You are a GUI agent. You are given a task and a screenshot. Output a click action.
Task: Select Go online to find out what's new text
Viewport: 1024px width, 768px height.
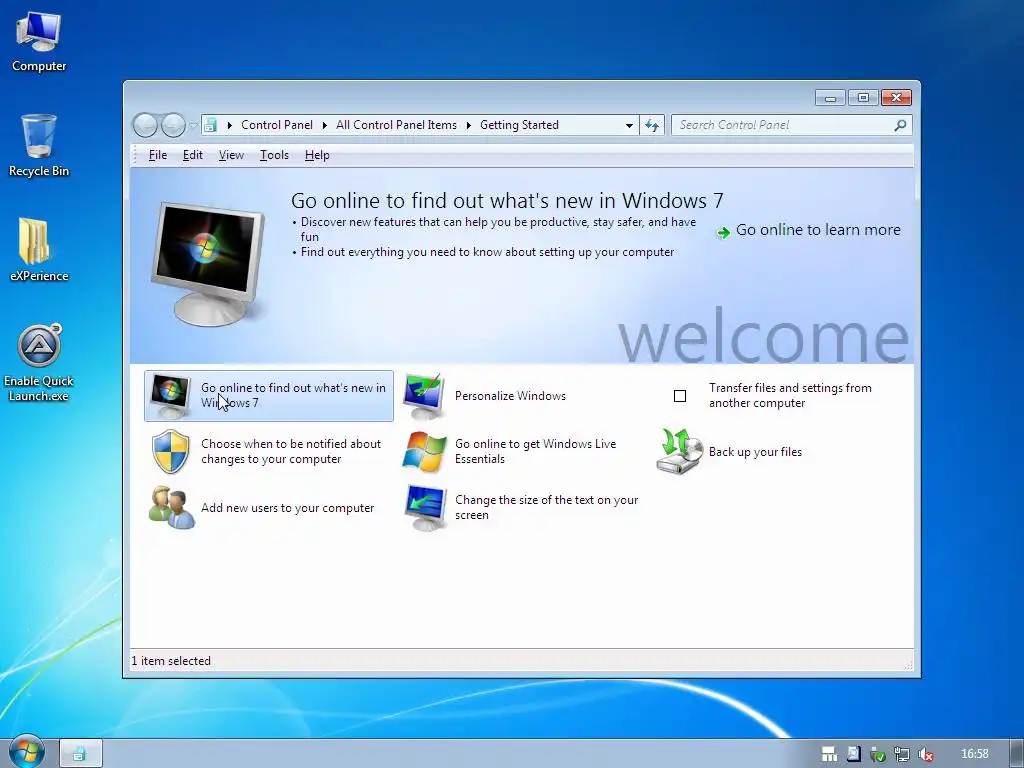pyautogui.click(x=293, y=395)
